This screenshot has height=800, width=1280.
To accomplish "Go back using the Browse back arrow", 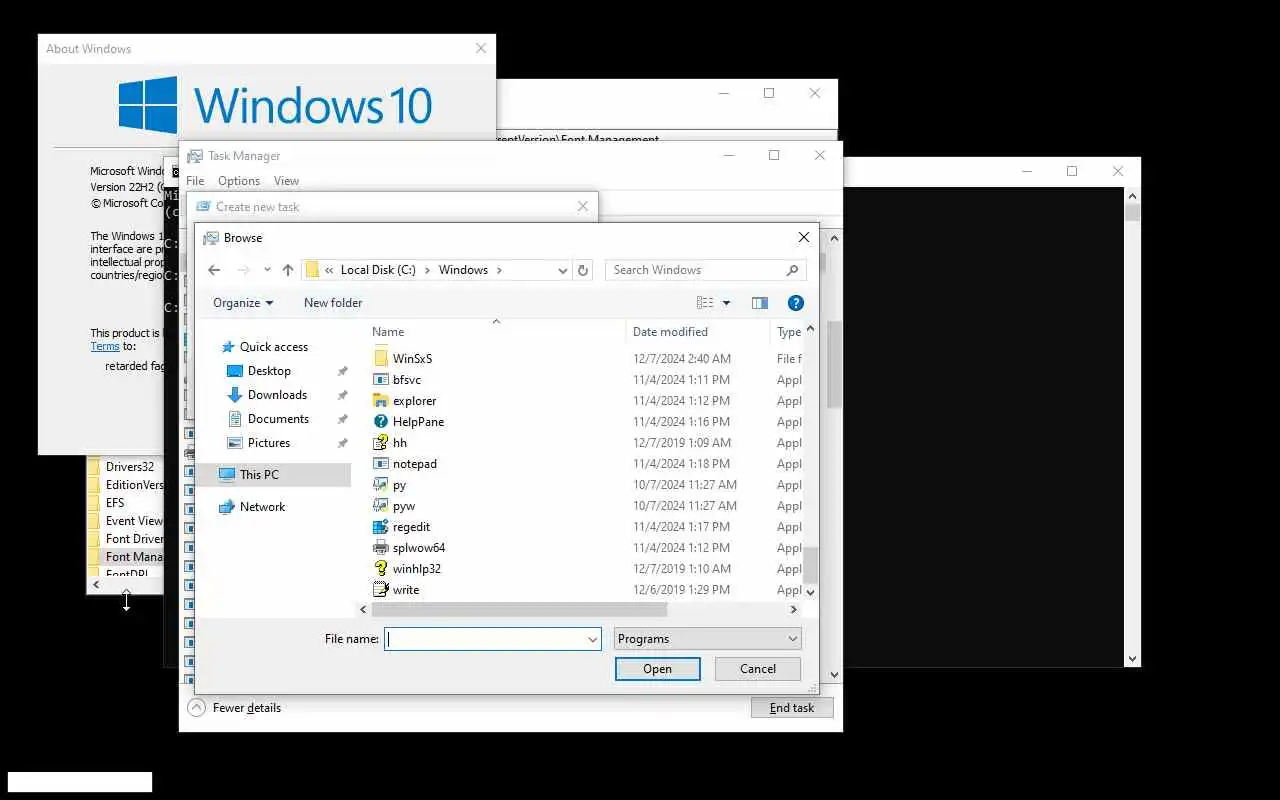I will pyautogui.click(x=214, y=270).
